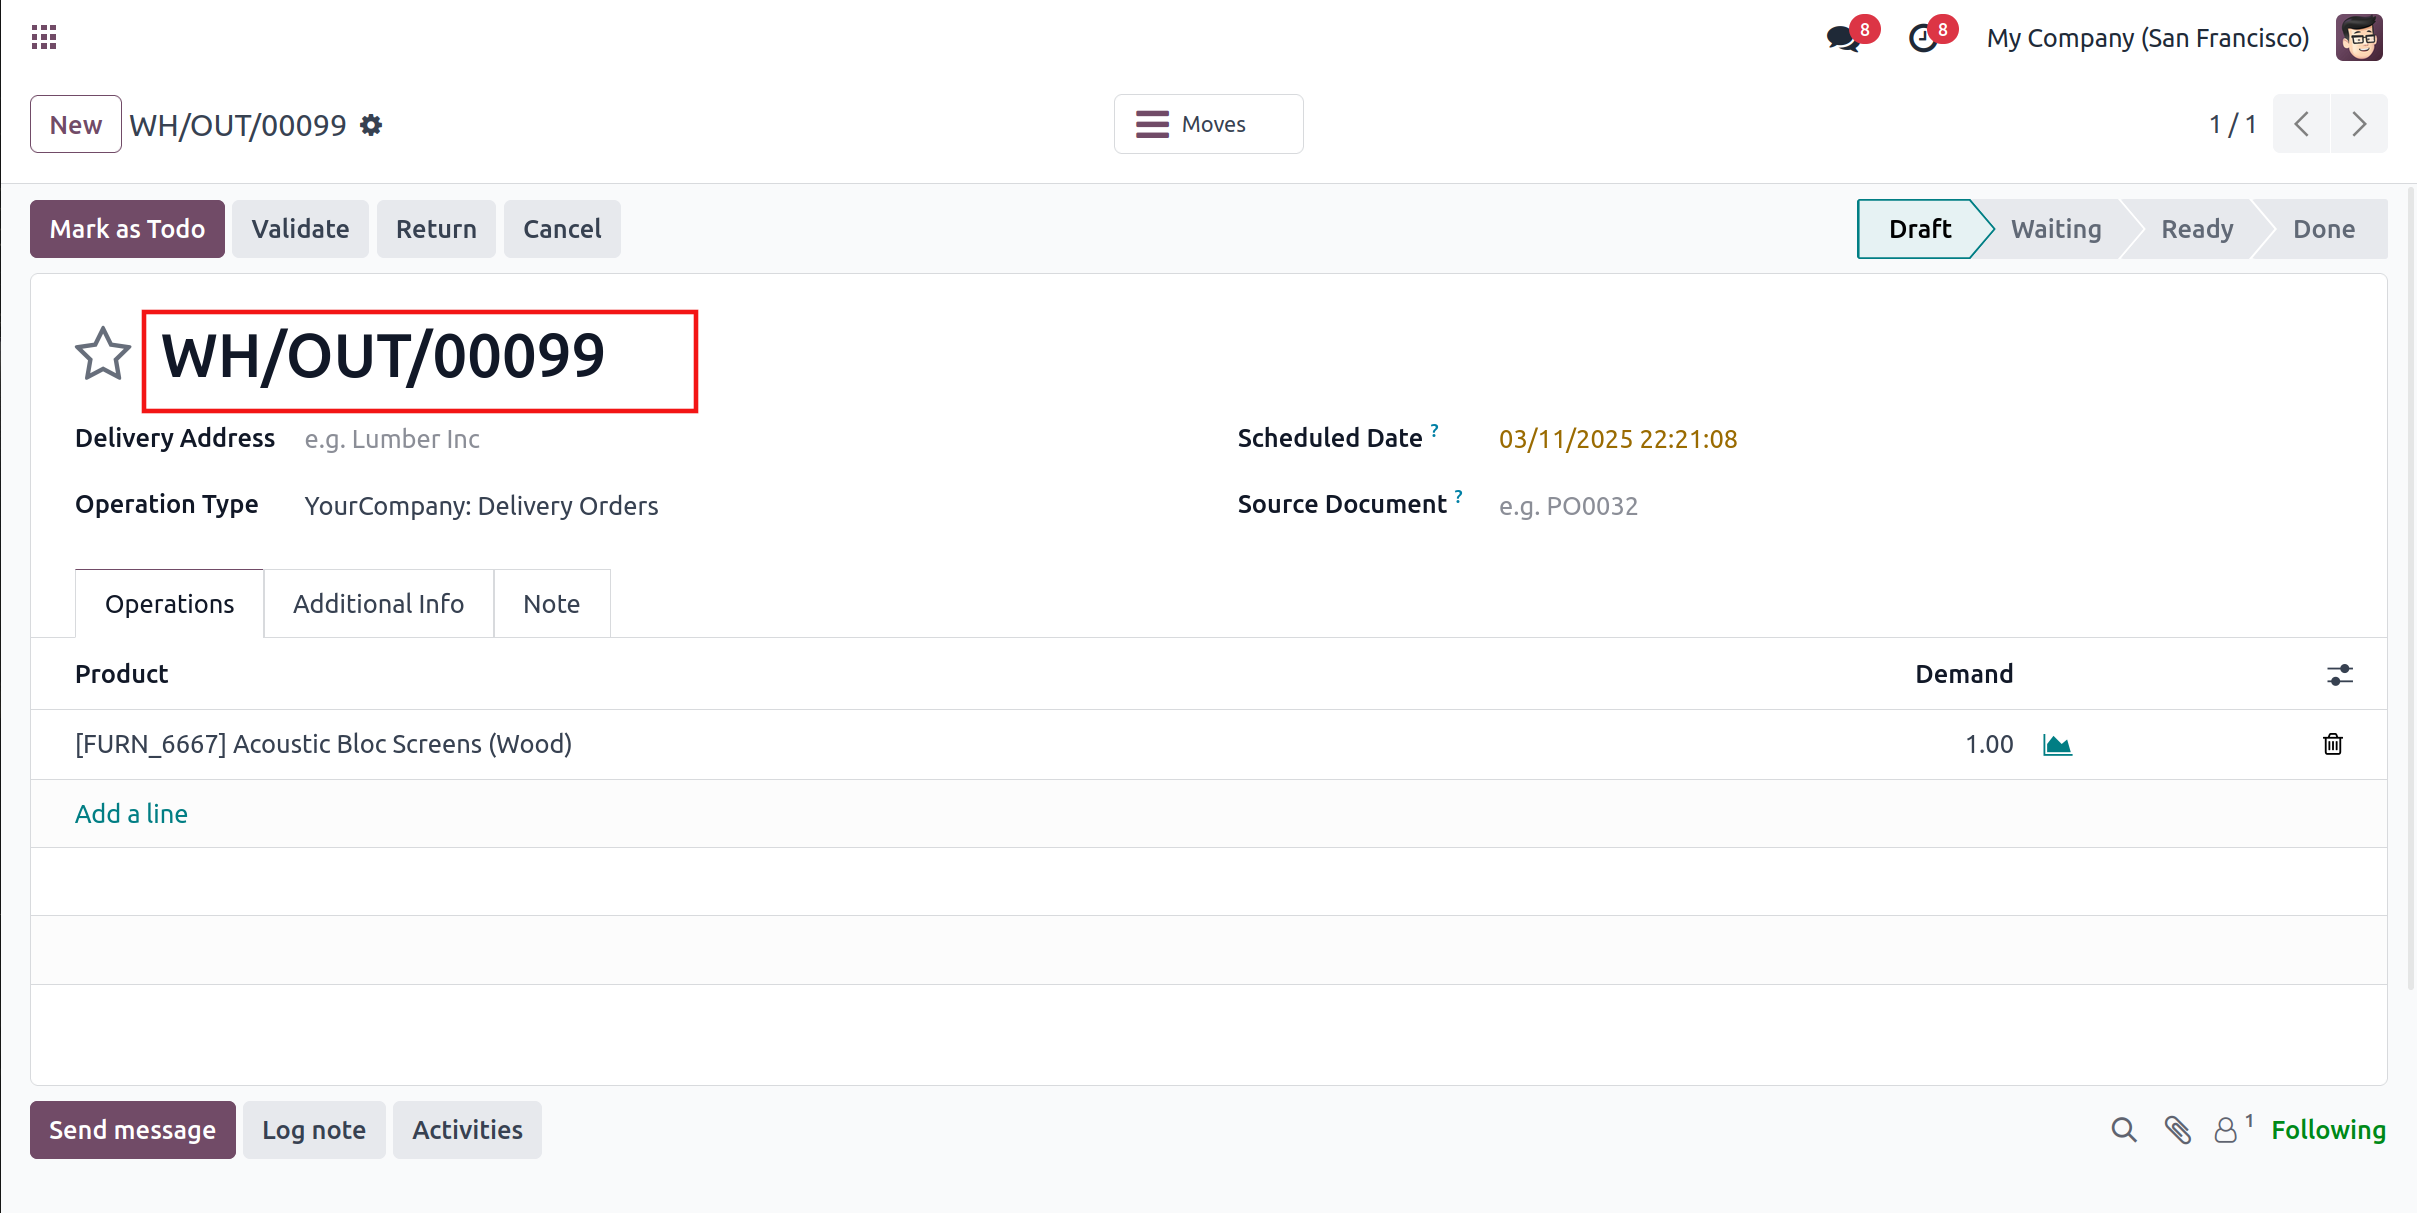2417x1213 pixels.
Task: Click the Add a line link
Action: tap(131, 814)
